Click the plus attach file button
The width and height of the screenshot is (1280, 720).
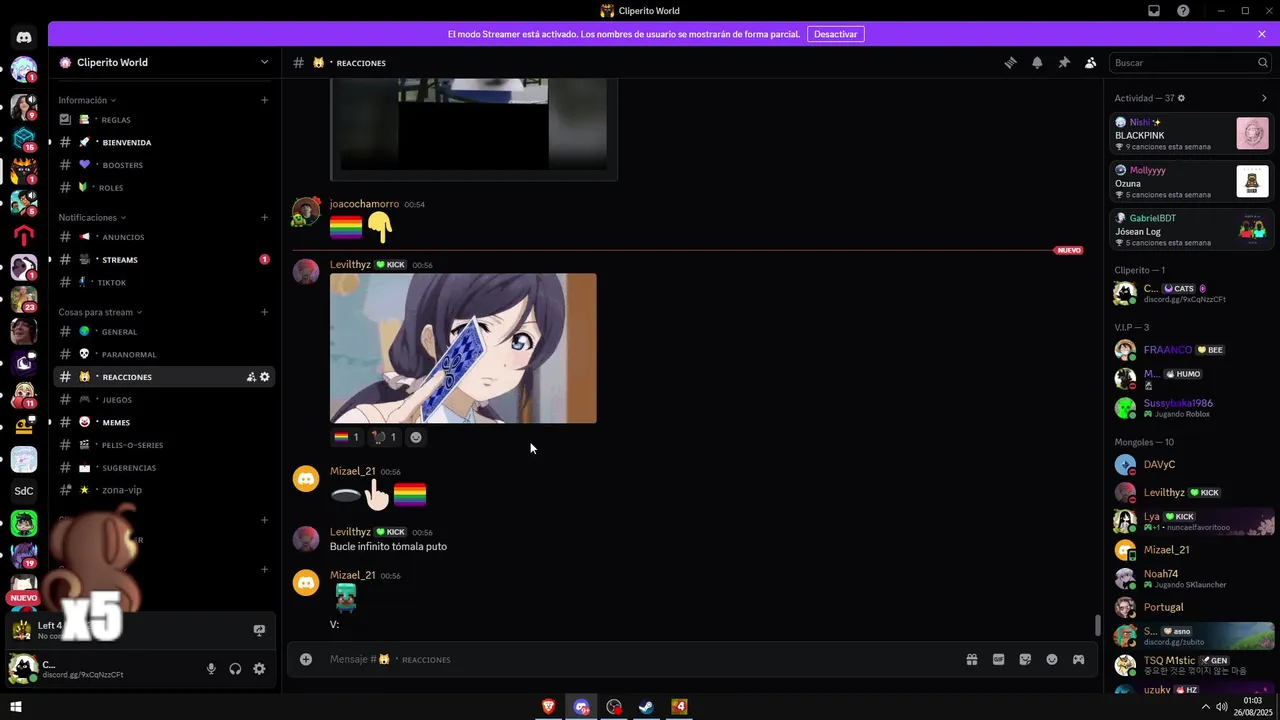click(x=306, y=659)
